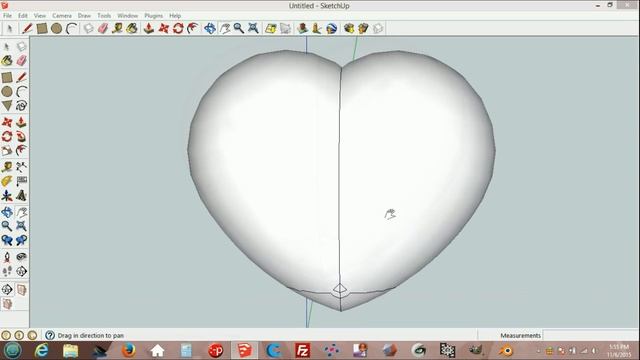Activate the Axes tool
Screen dimensions: 640x360
[x=7, y=196]
